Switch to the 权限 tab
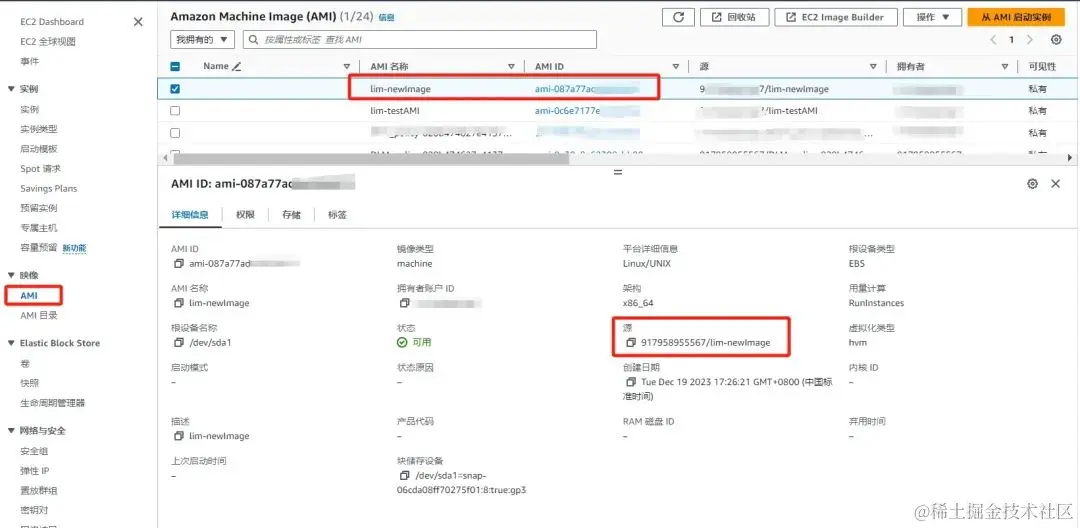The image size is (1080, 528). point(245,215)
